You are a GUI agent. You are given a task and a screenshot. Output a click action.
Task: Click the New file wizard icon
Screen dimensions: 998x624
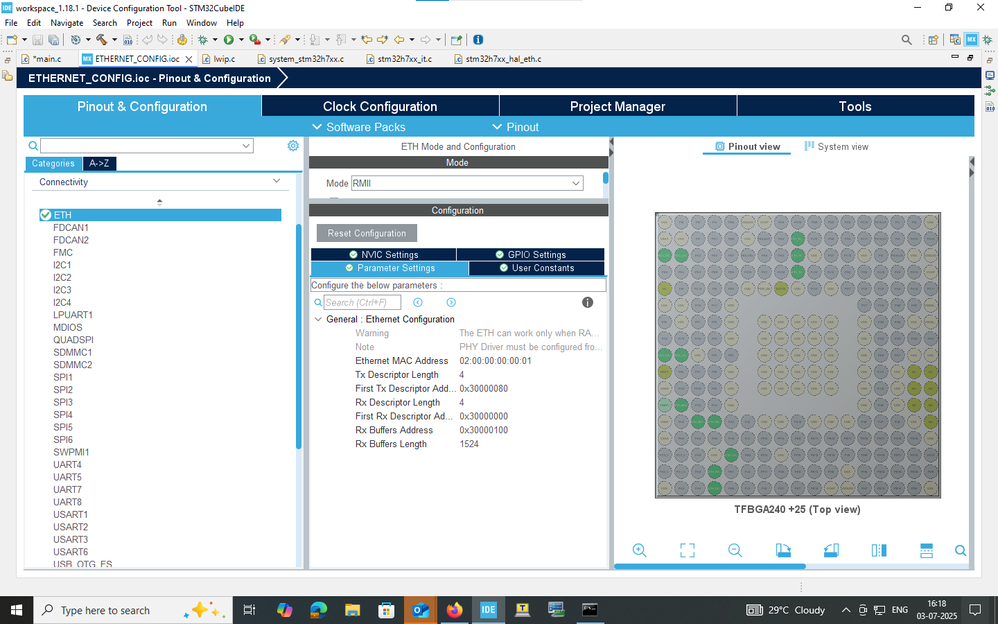click(x=12, y=39)
